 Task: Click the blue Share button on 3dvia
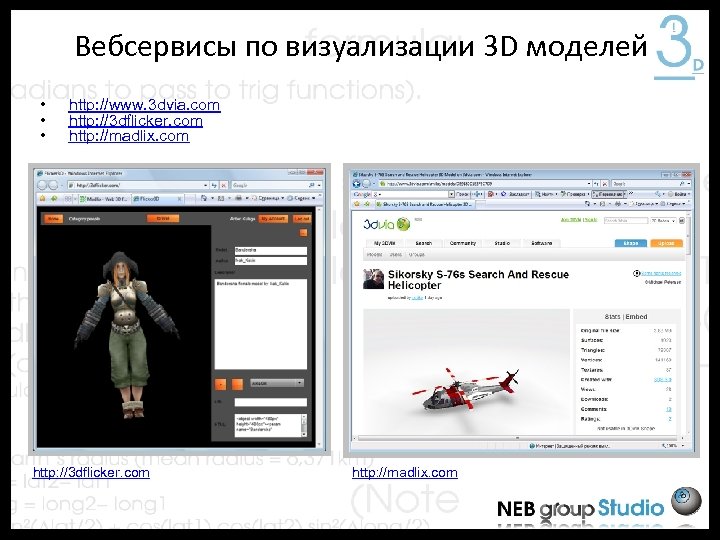tap(630, 243)
